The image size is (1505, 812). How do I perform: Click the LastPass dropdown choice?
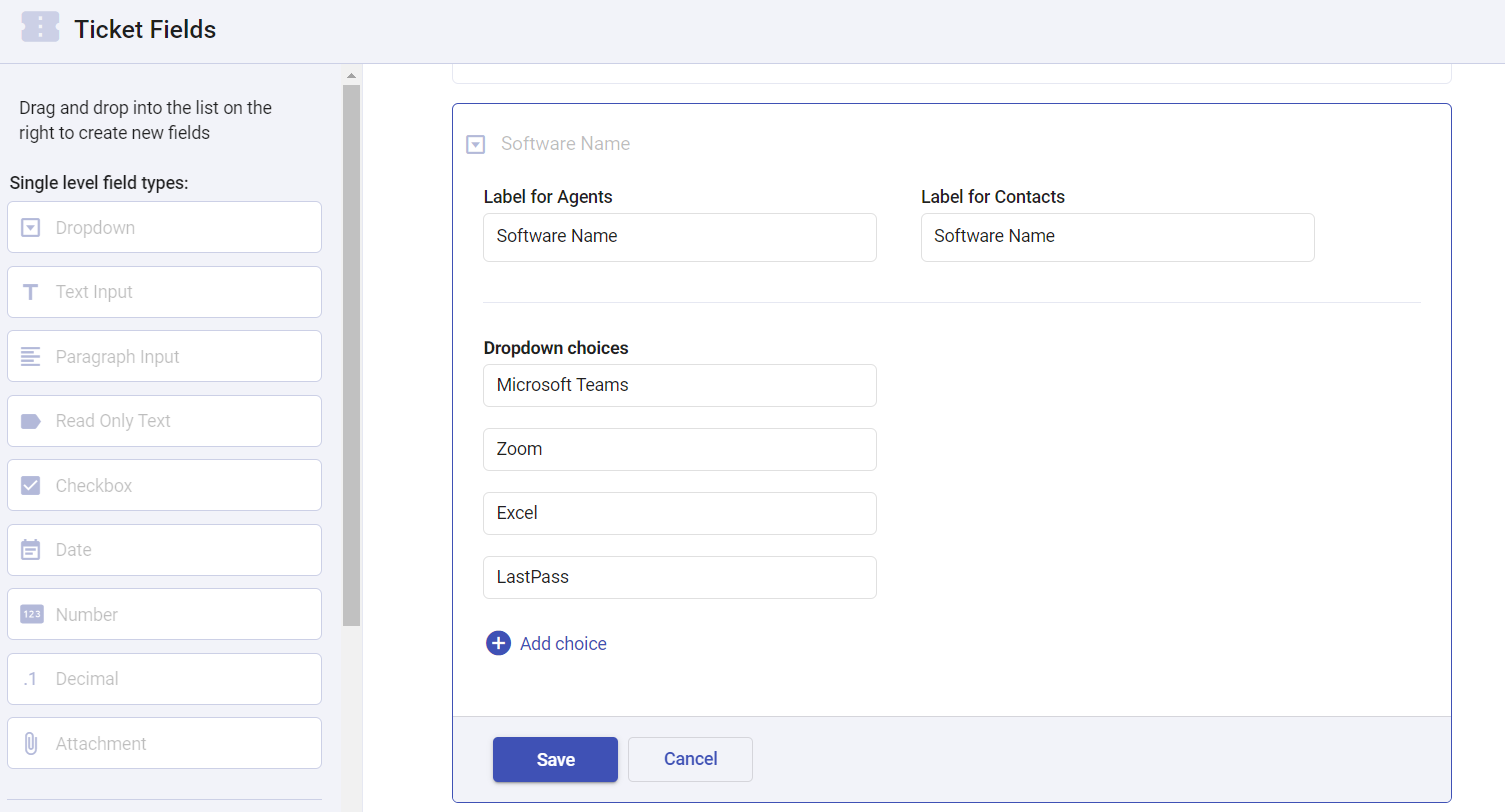pos(680,577)
